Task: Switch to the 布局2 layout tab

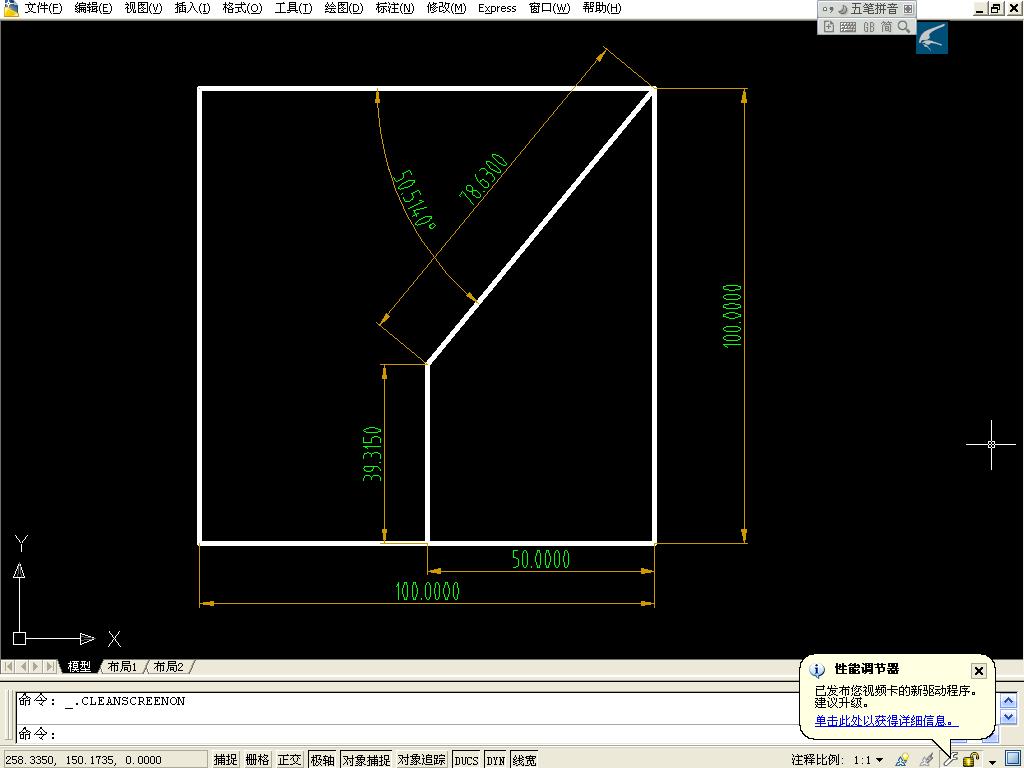Action: 168,666
